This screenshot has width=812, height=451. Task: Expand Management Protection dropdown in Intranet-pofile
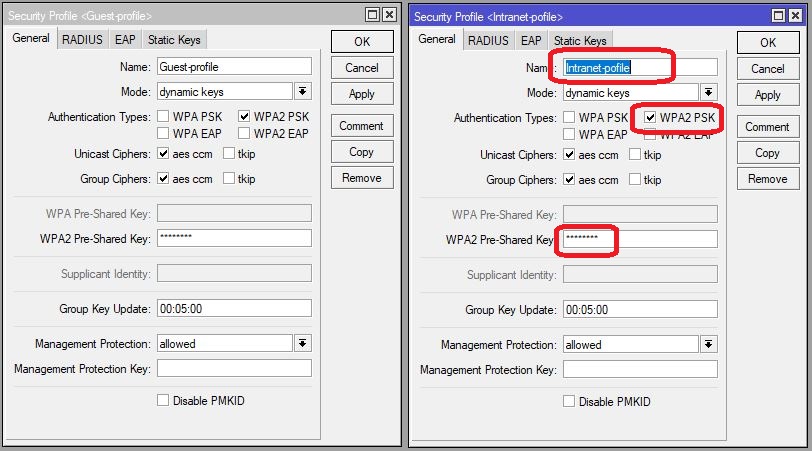click(709, 344)
